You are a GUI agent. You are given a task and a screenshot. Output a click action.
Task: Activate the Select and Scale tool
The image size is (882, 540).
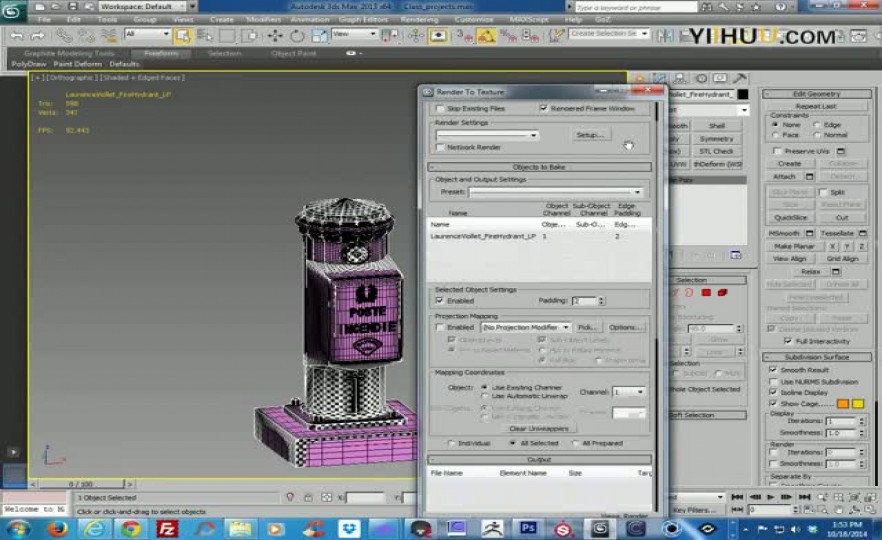319,36
